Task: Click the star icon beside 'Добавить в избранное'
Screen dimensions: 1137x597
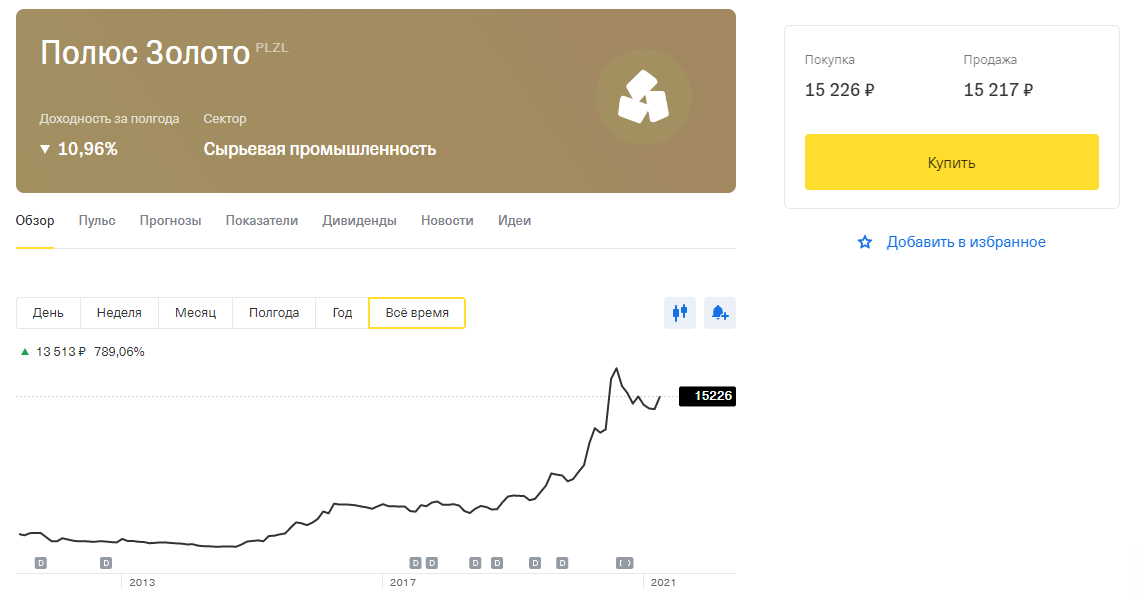Action: (864, 241)
